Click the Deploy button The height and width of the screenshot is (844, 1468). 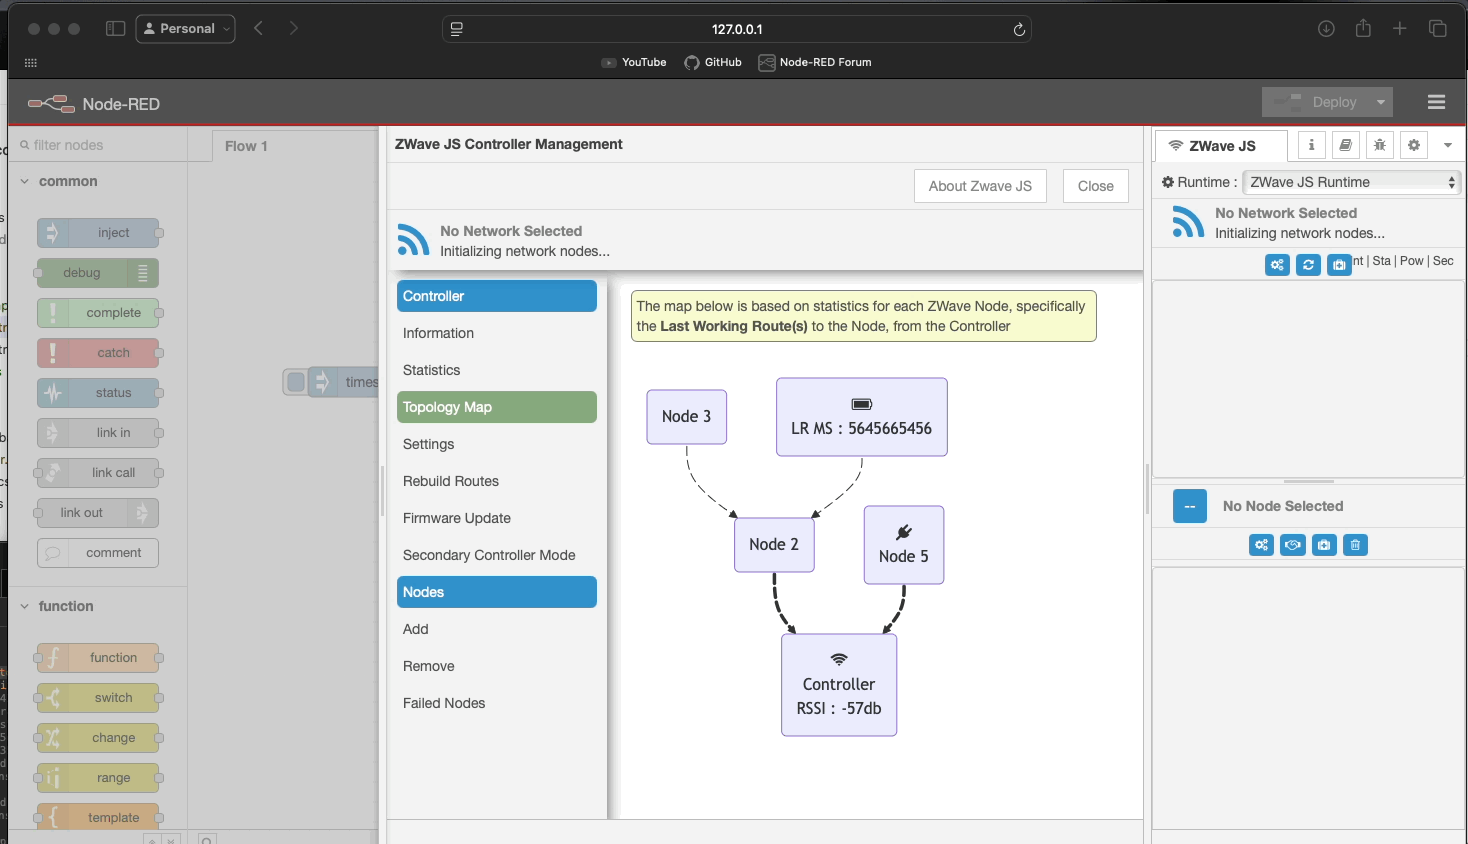click(x=1316, y=102)
